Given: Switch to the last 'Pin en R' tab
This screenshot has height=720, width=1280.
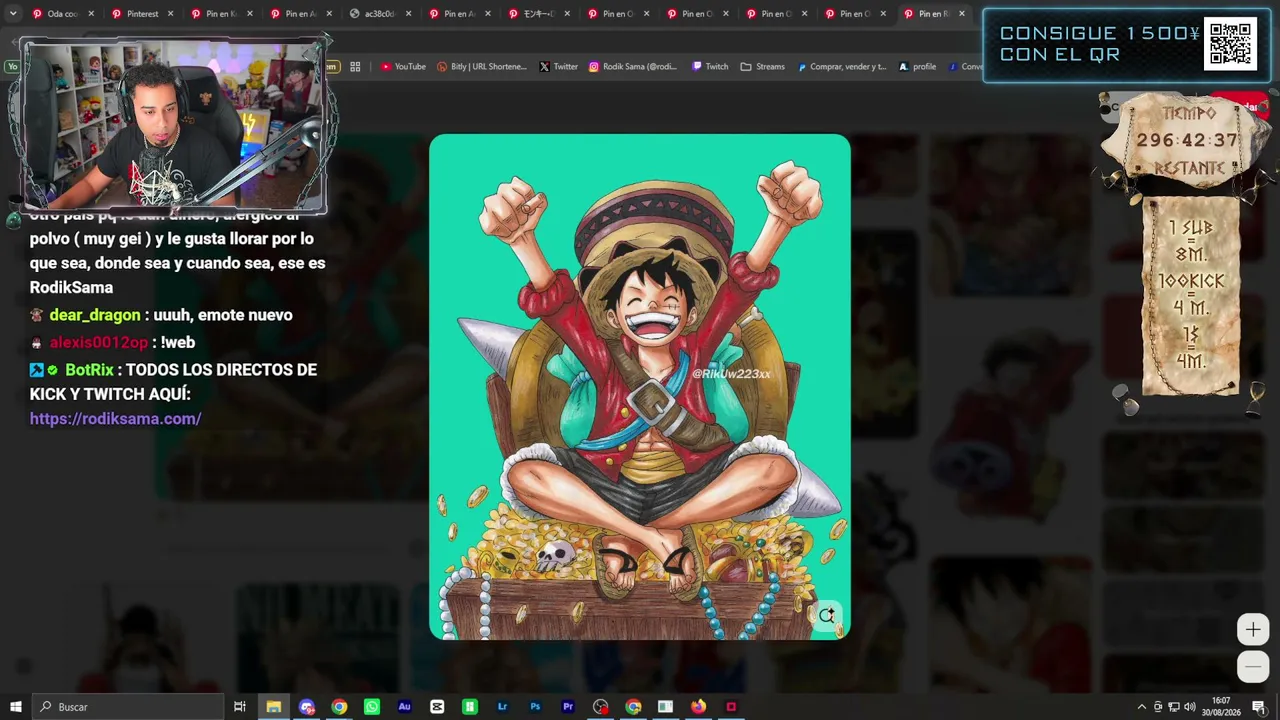Looking at the screenshot, I should 935,14.
